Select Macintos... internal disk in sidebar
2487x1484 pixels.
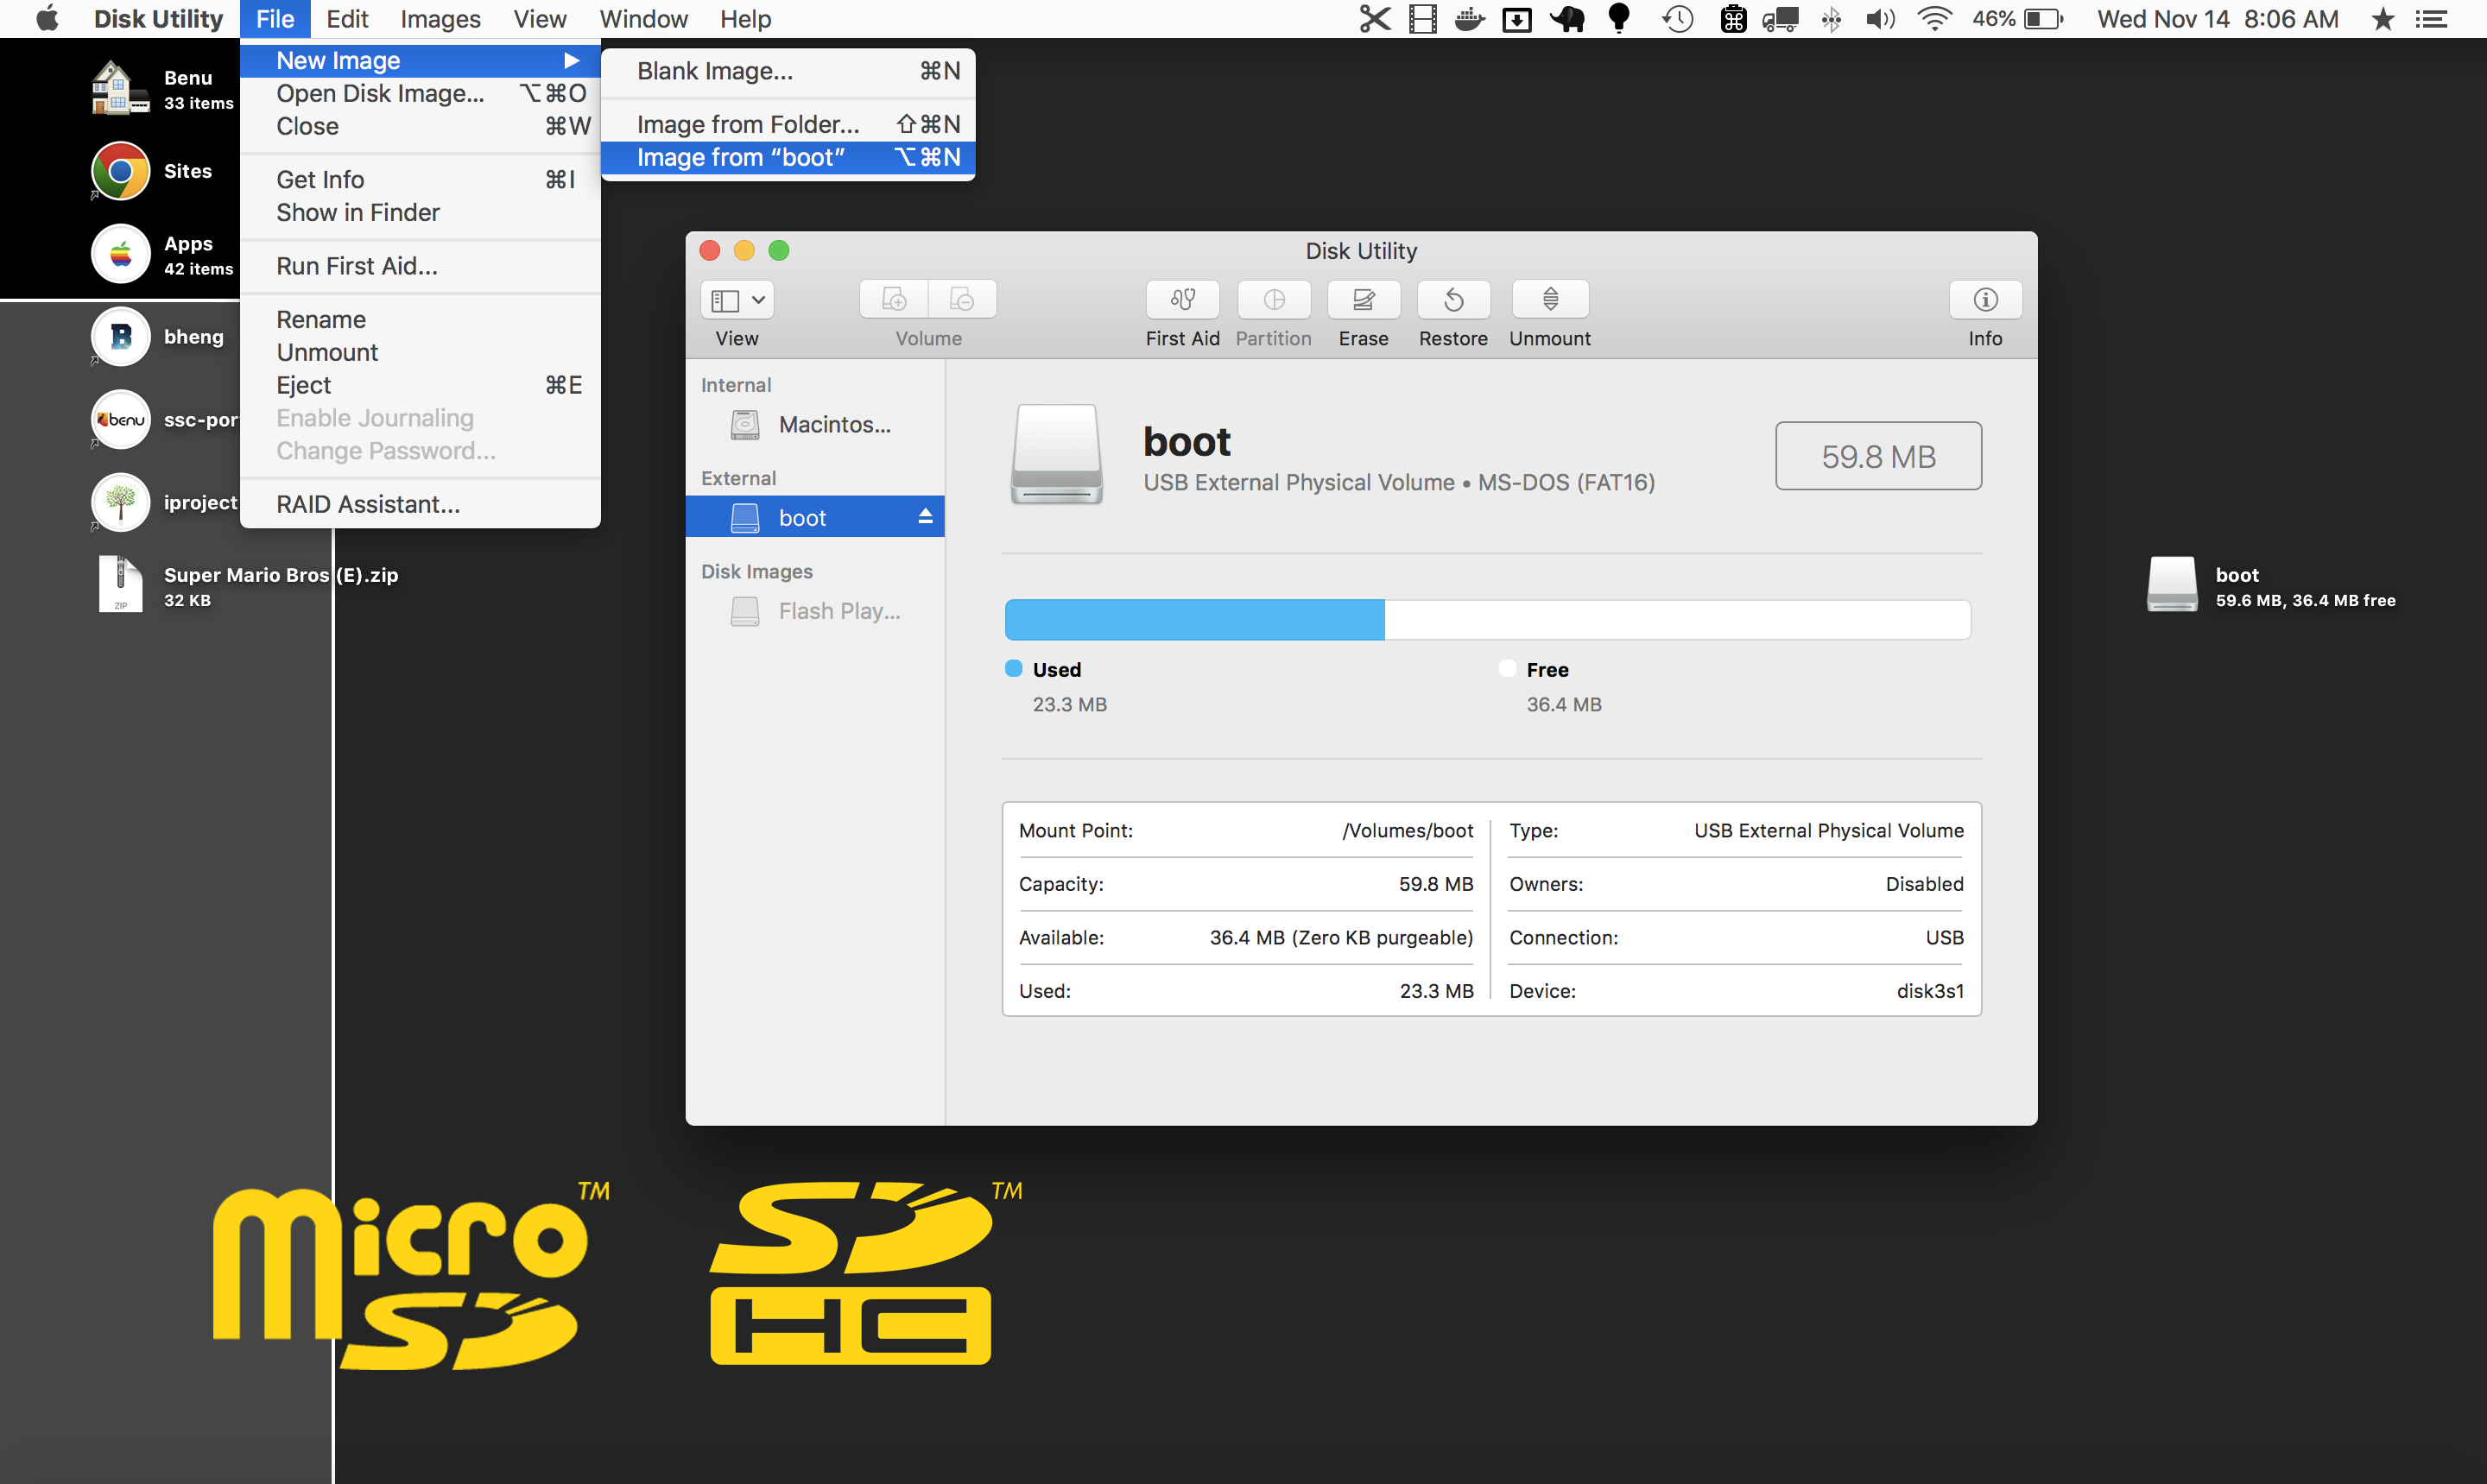815,424
